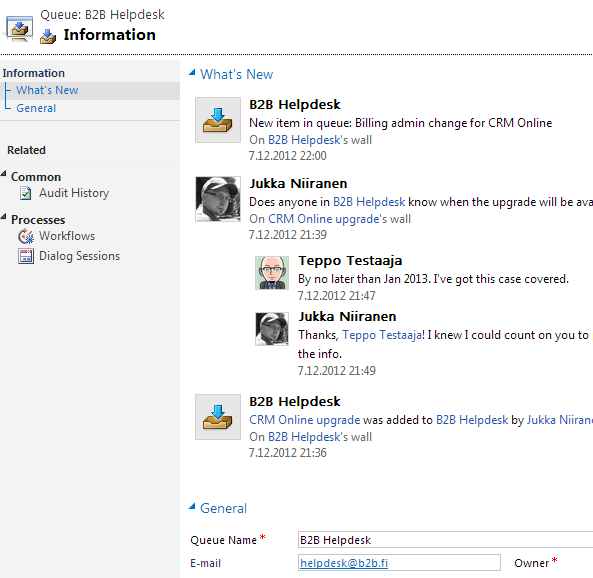The width and height of the screenshot is (593, 578).
Task: Collapse the What's New section
Action: 192,72
